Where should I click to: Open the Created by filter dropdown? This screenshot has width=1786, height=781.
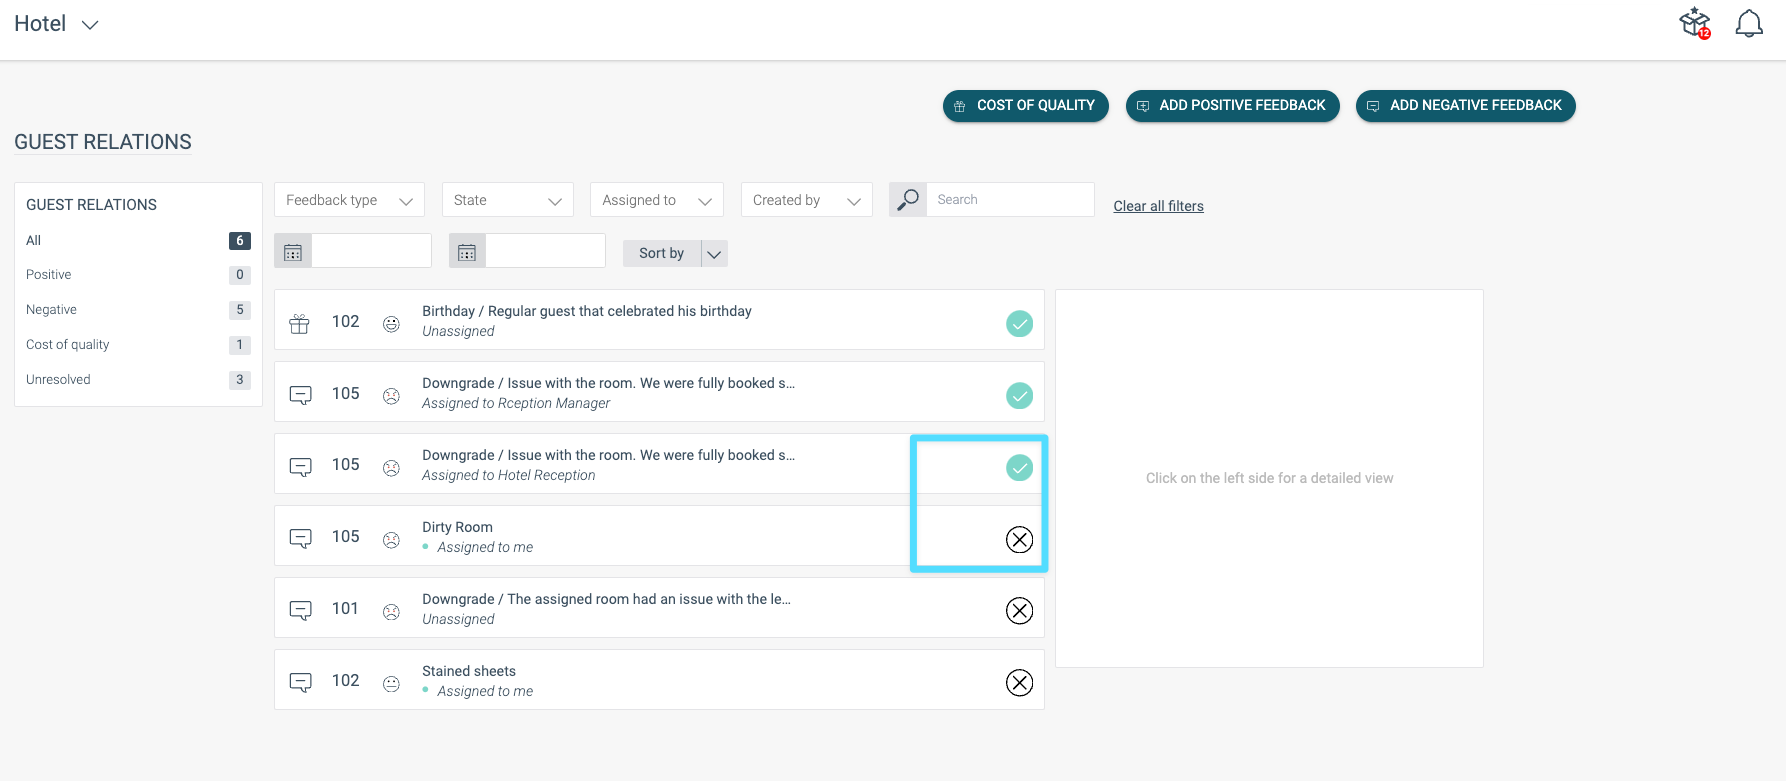coord(807,200)
